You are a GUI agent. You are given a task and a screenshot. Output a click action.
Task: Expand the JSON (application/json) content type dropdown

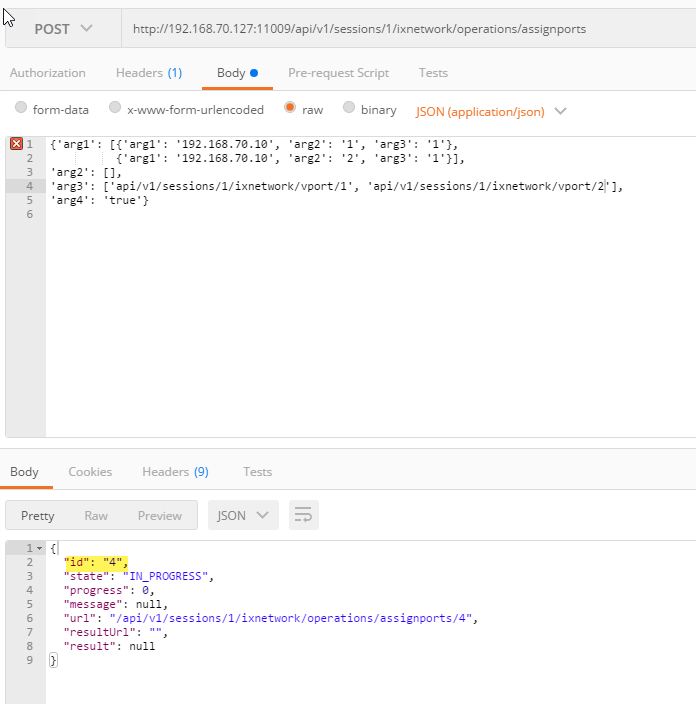[x=490, y=111]
